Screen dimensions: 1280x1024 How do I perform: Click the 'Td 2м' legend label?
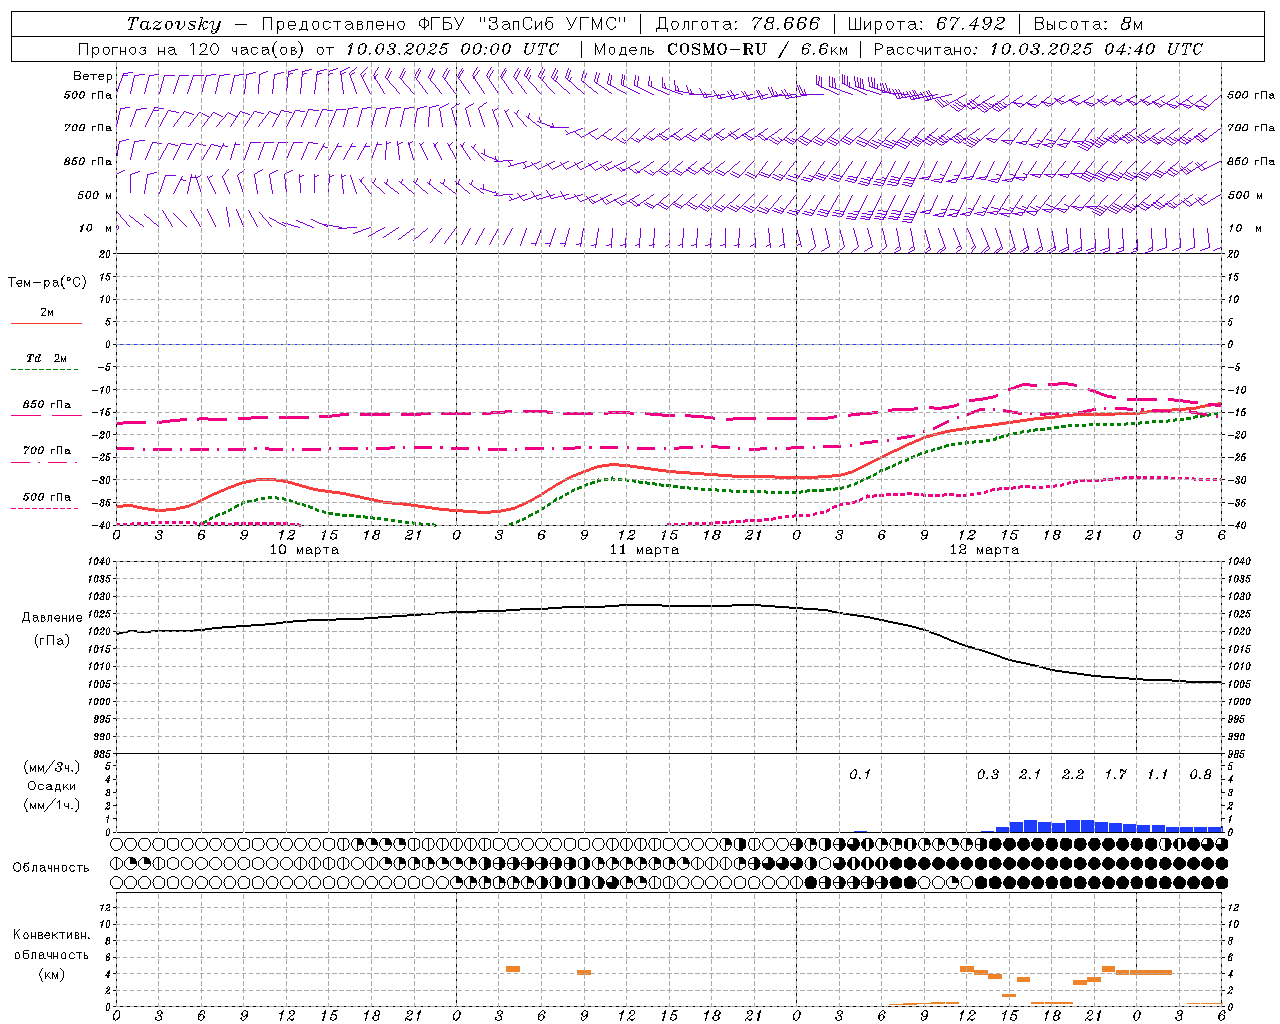pyautogui.click(x=46, y=358)
